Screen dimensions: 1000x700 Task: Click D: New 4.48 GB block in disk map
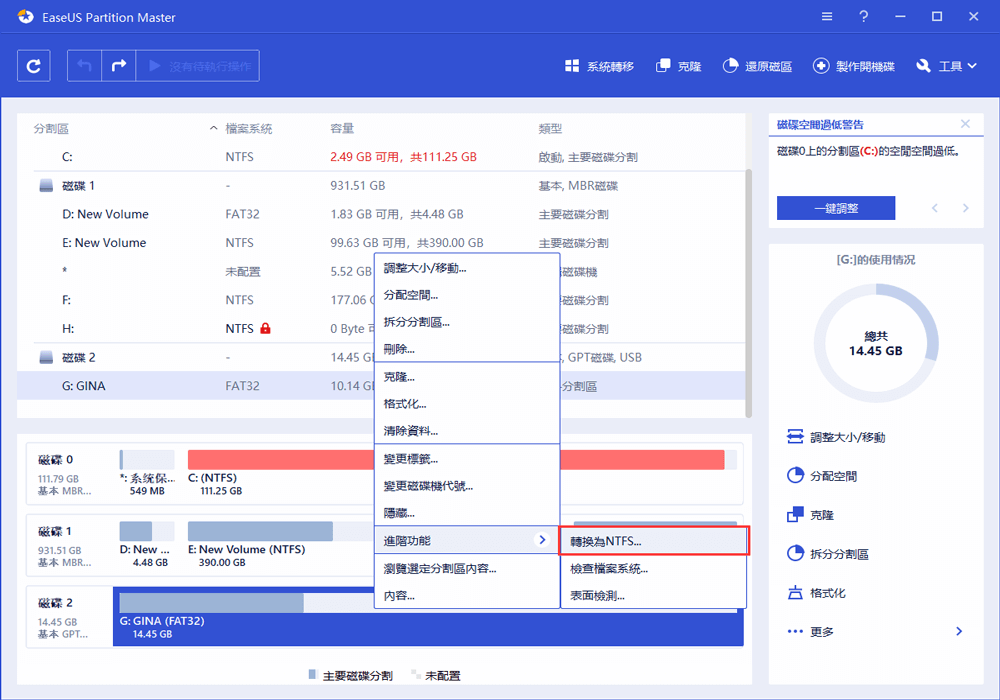coord(147,545)
